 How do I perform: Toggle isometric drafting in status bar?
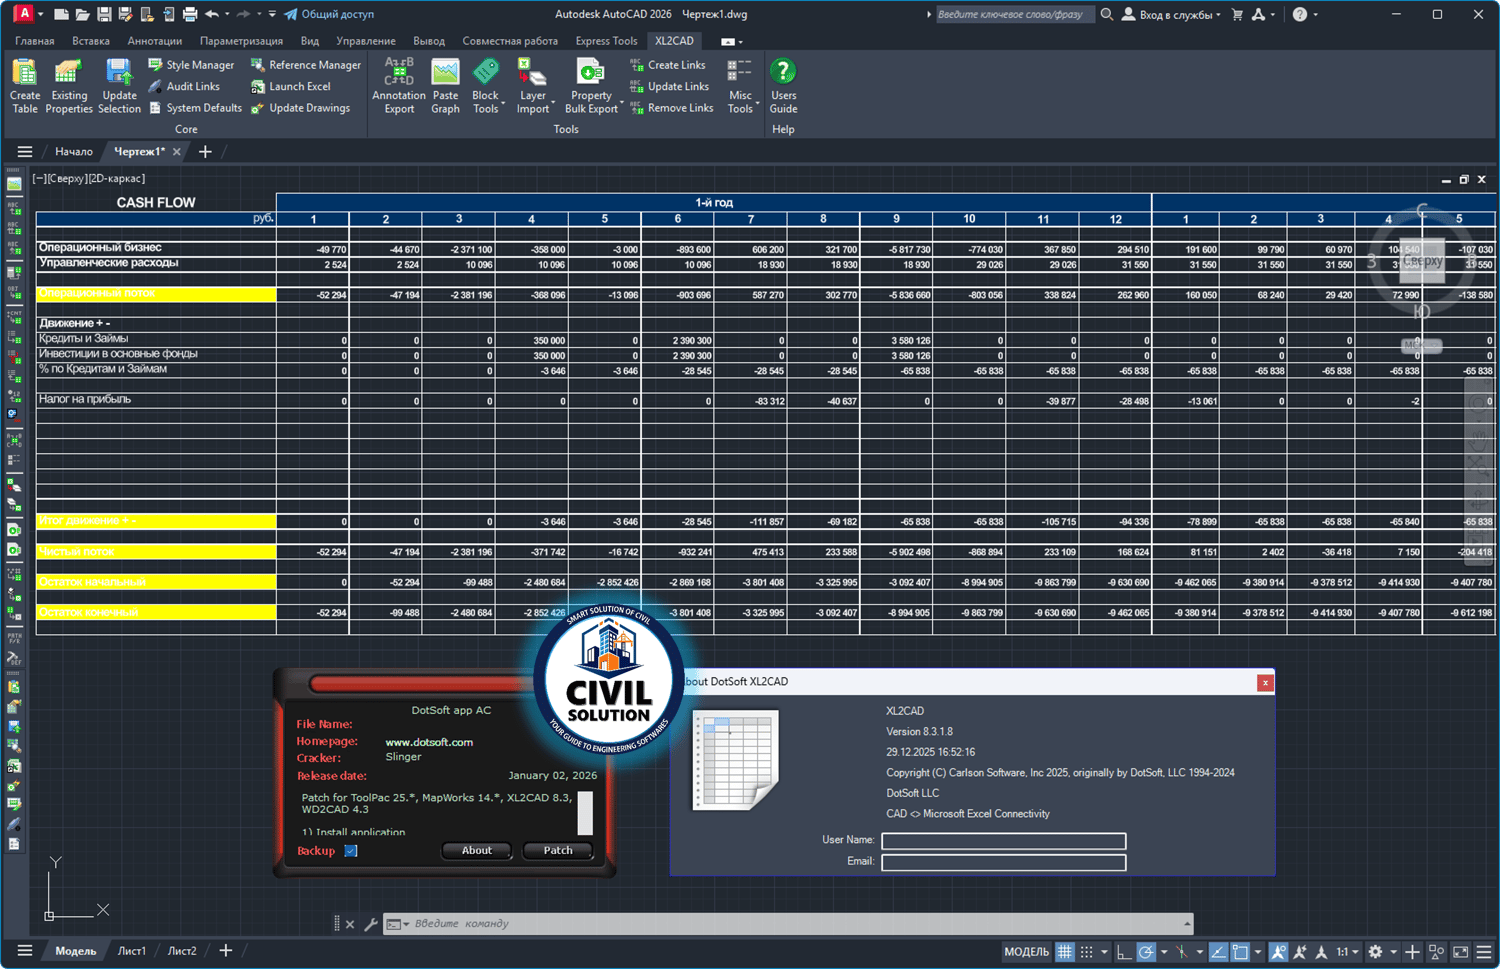(1182, 952)
